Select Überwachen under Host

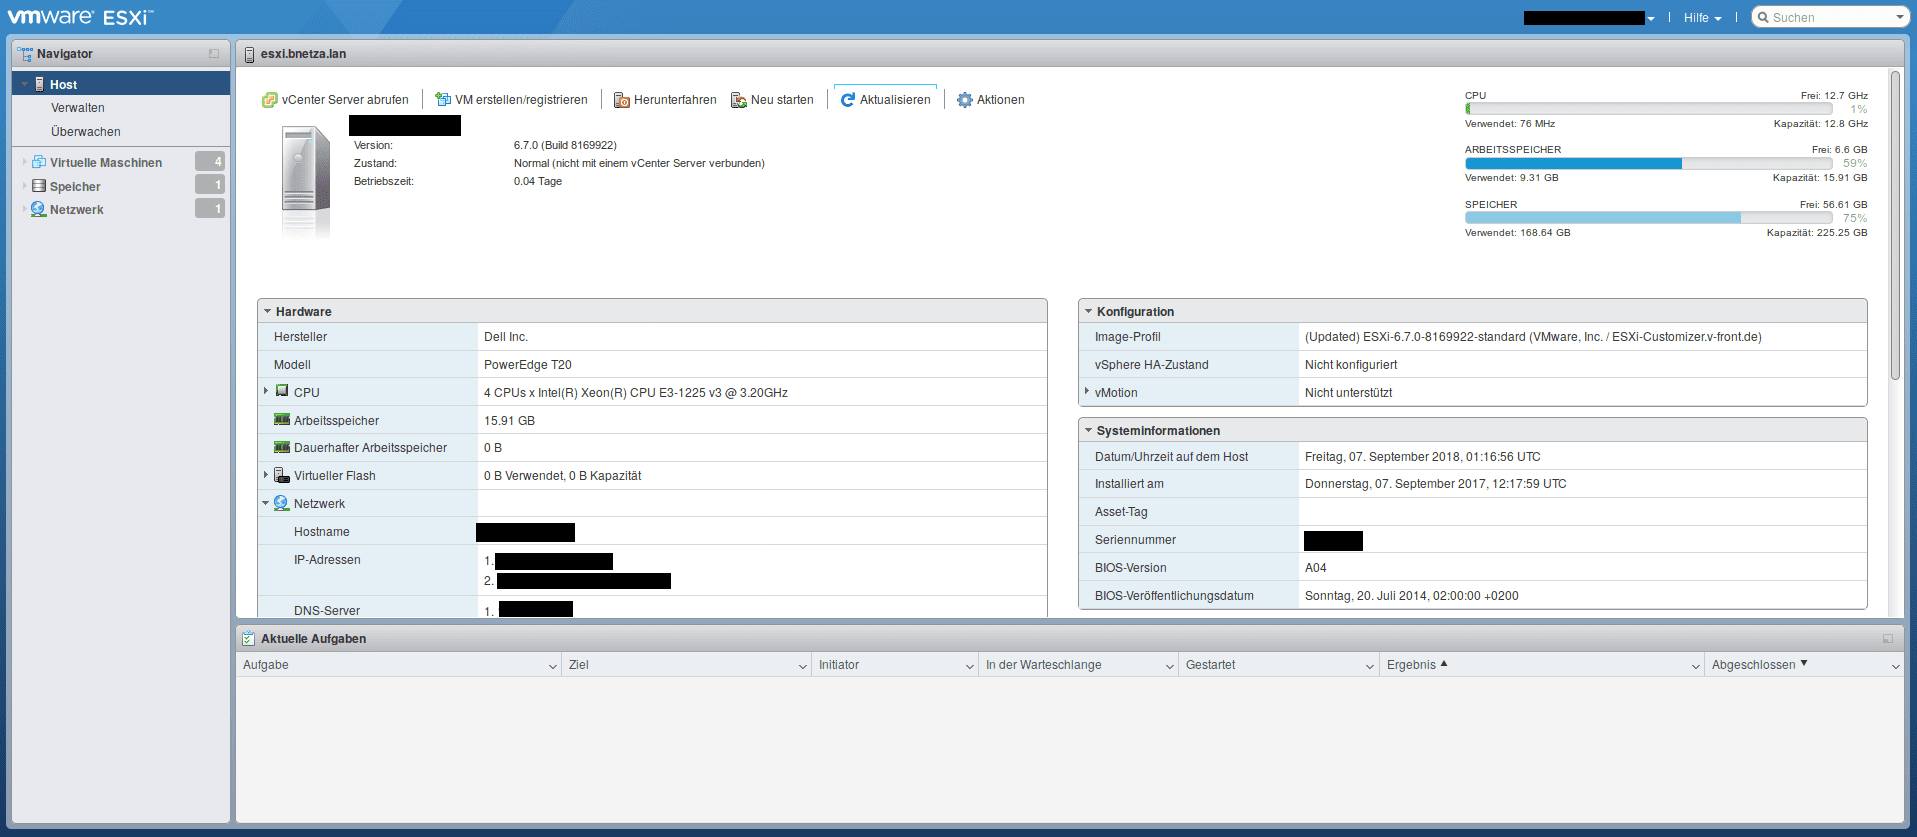point(86,132)
